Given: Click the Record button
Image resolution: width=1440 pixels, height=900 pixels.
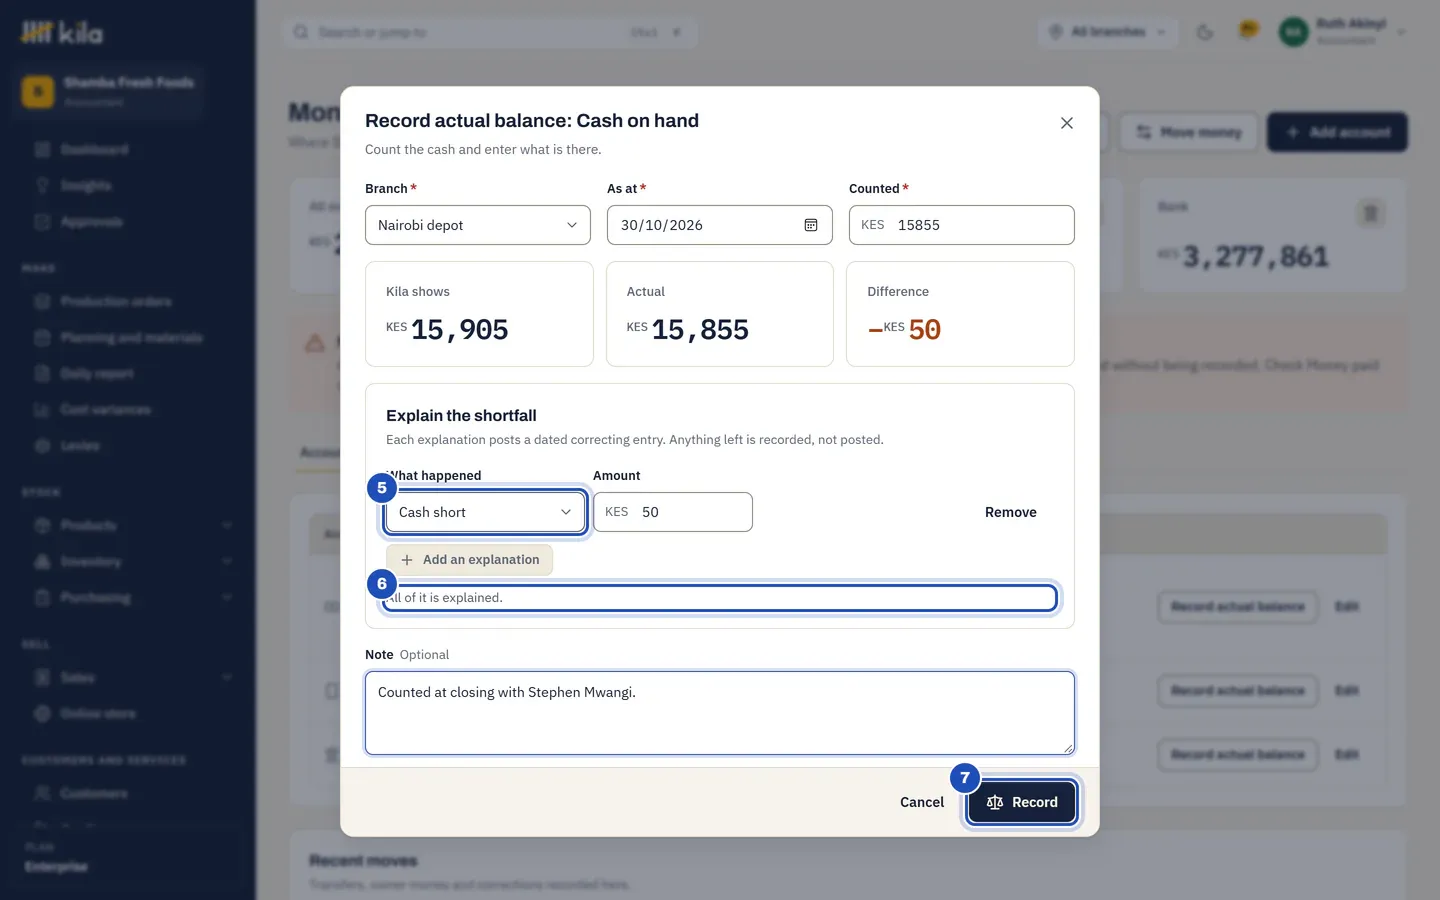Looking at the screenshot, I should [x=1022, y=802].
